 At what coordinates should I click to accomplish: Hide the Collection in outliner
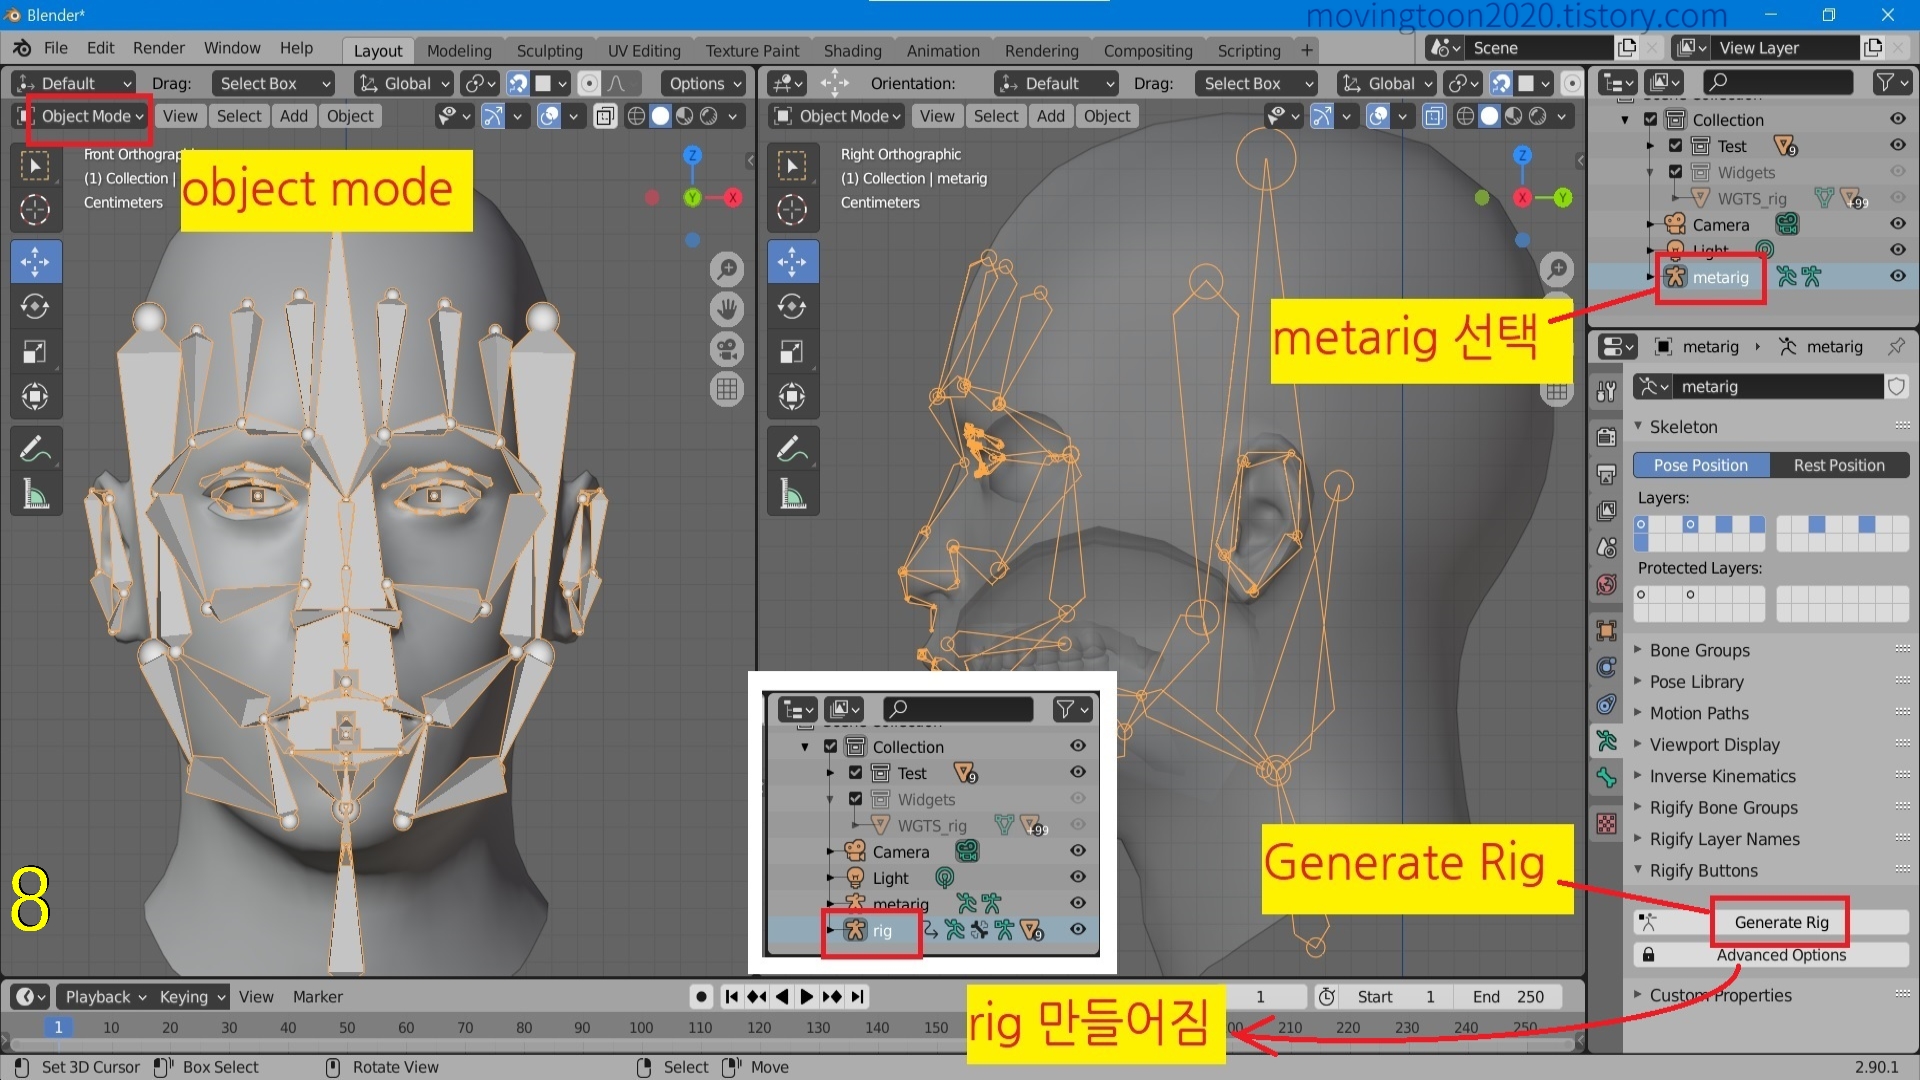click(x=1897, y=119)
